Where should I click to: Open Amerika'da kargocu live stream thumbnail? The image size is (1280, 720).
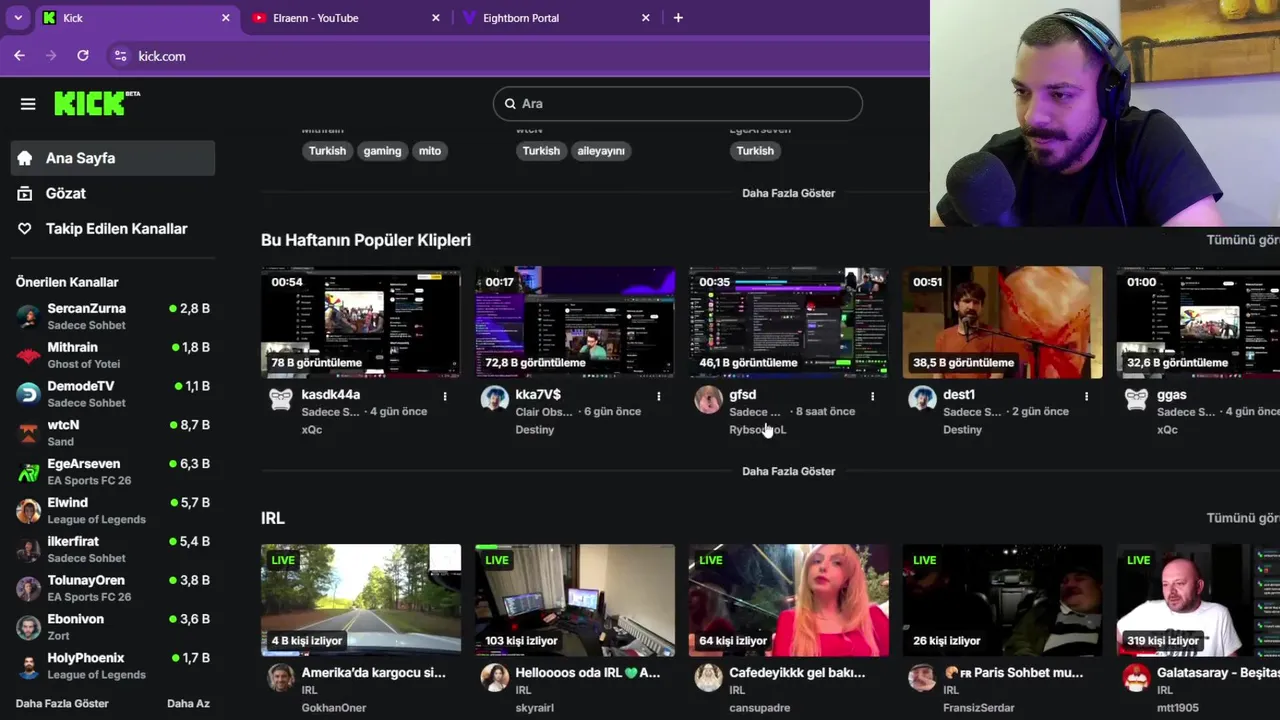tap(361, 600)
